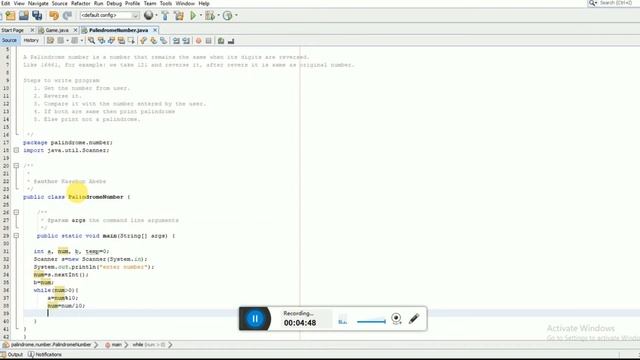Click the globe browser icon in main toolbar
Viewport: 640px width, 360px height.
click(x=149, y=16)
